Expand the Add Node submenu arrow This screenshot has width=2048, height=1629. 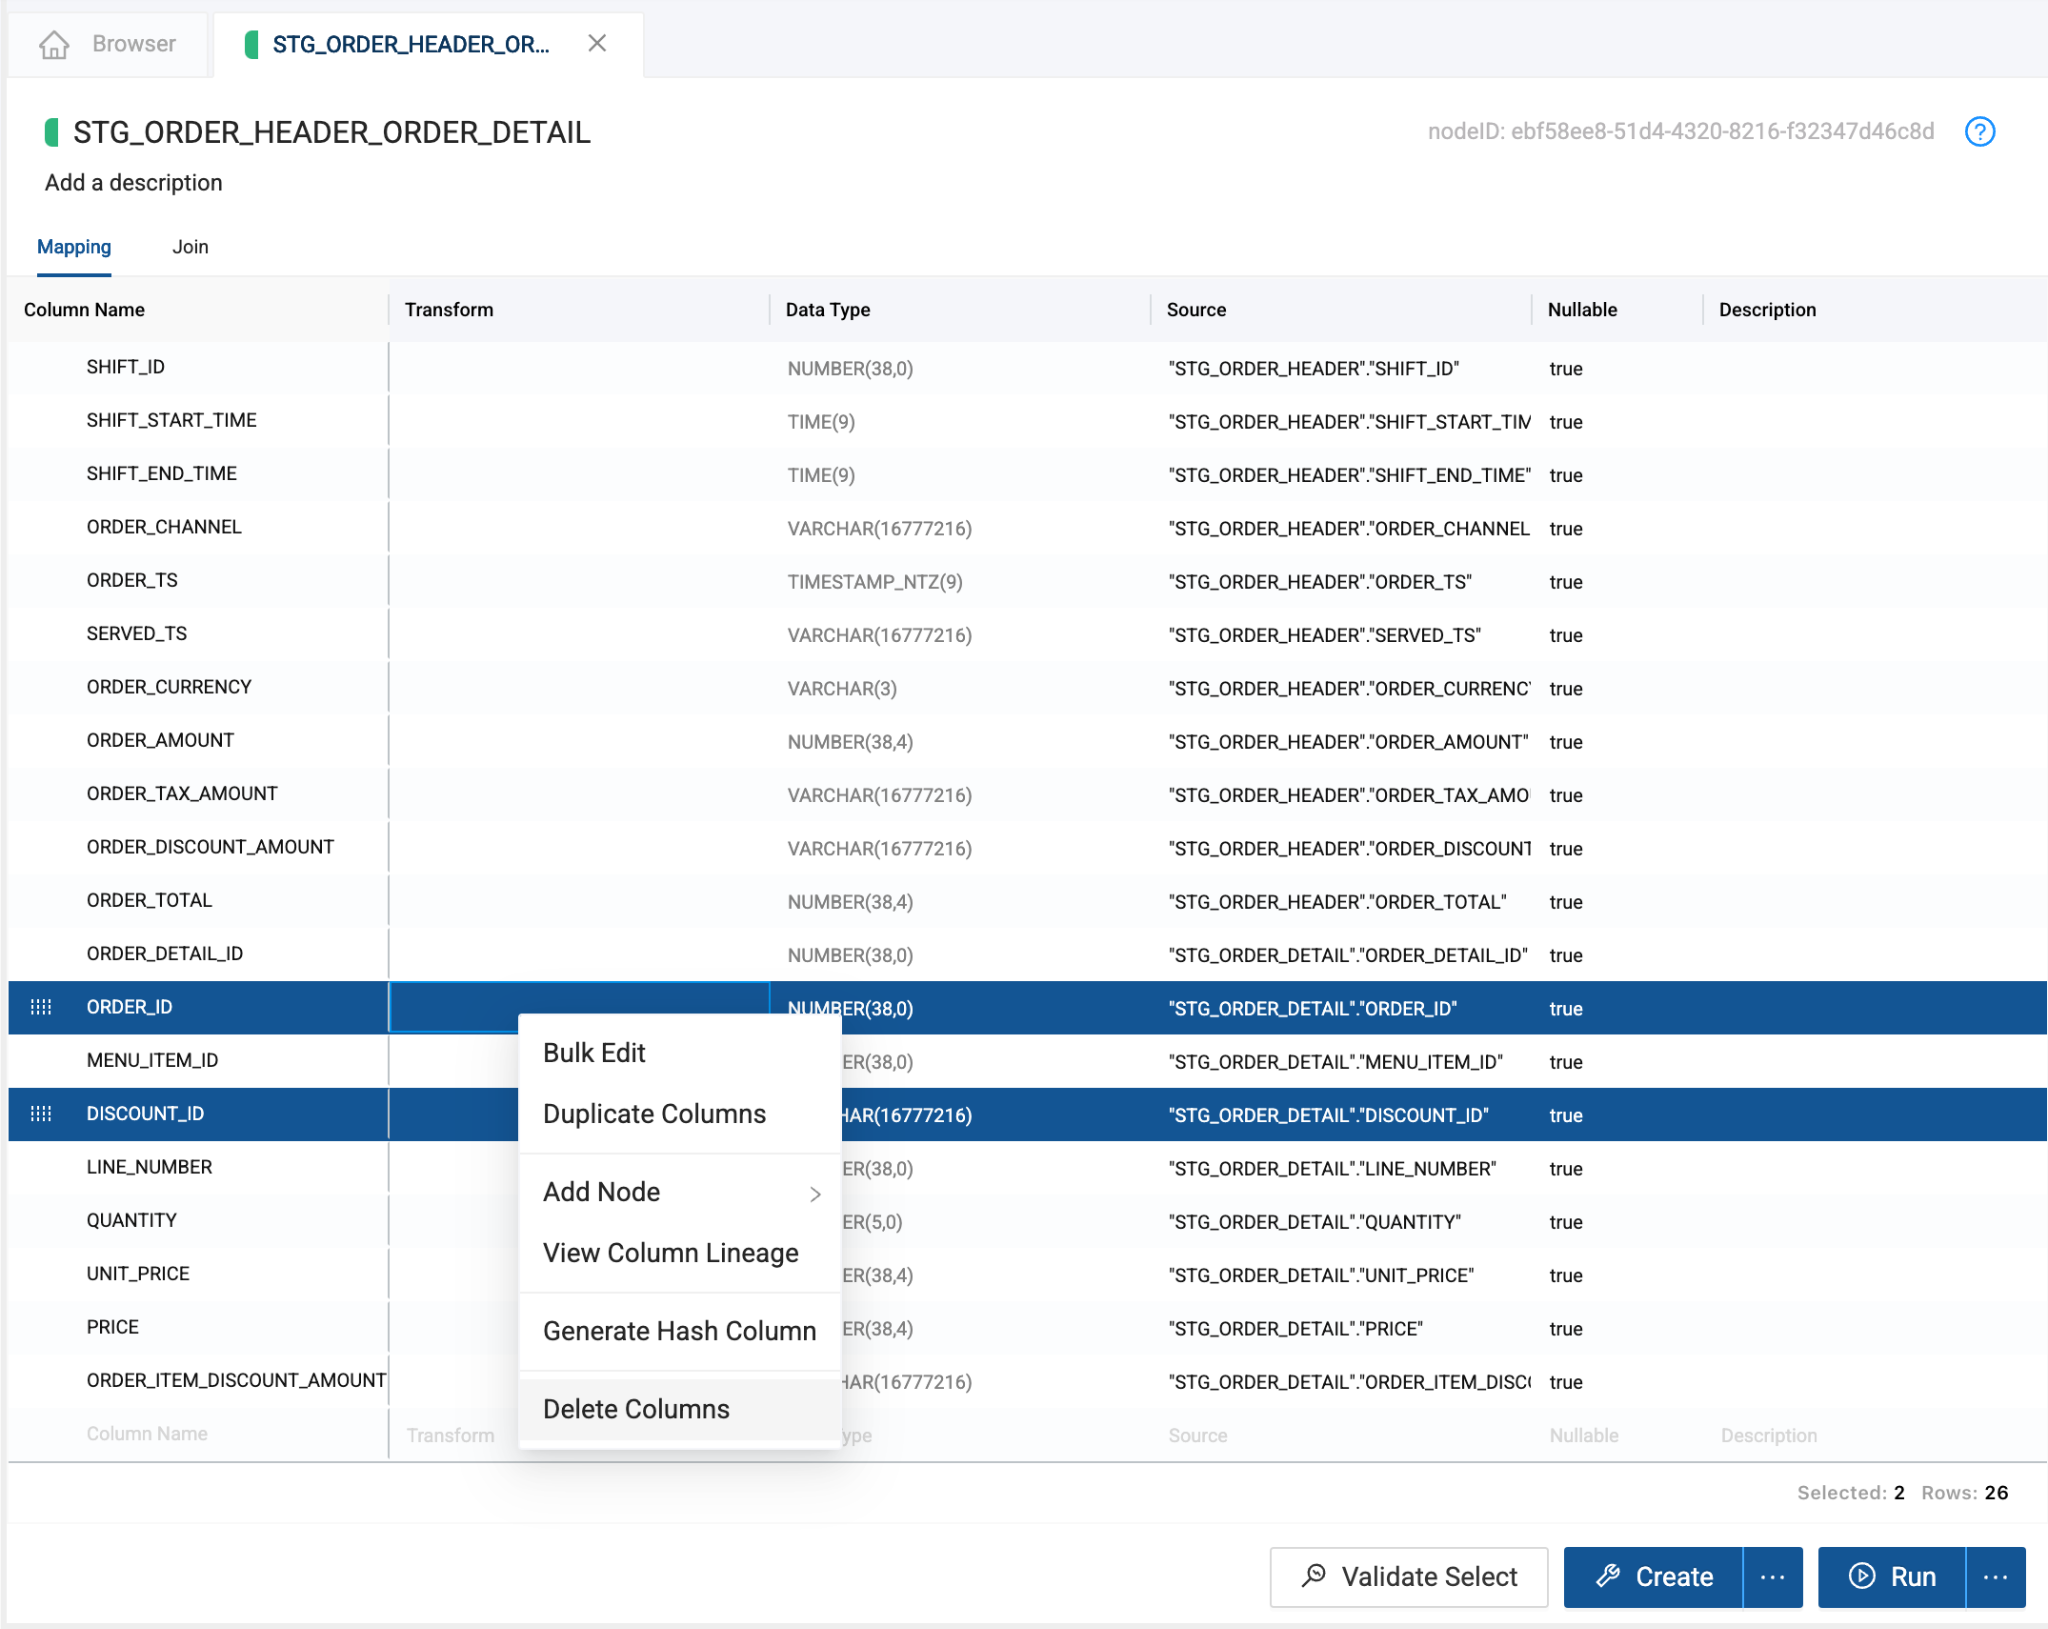[815, 1194]
